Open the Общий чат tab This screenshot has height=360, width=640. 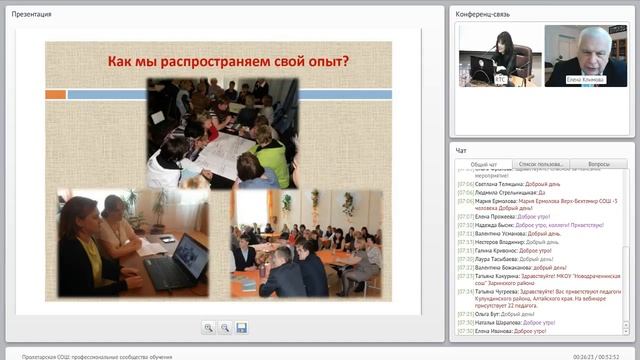click(484, 164)
